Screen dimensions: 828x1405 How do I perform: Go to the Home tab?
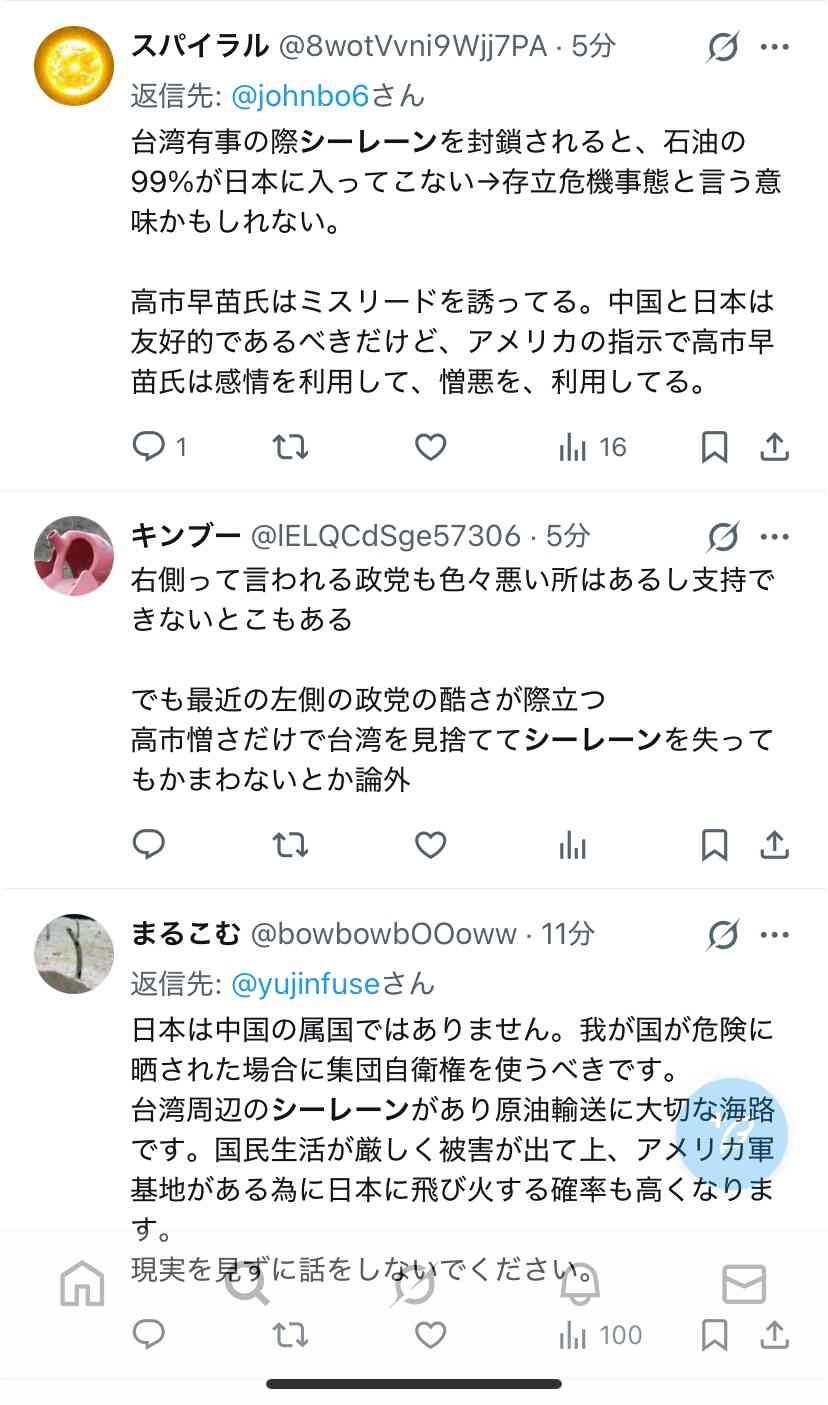pos(82,1284)
